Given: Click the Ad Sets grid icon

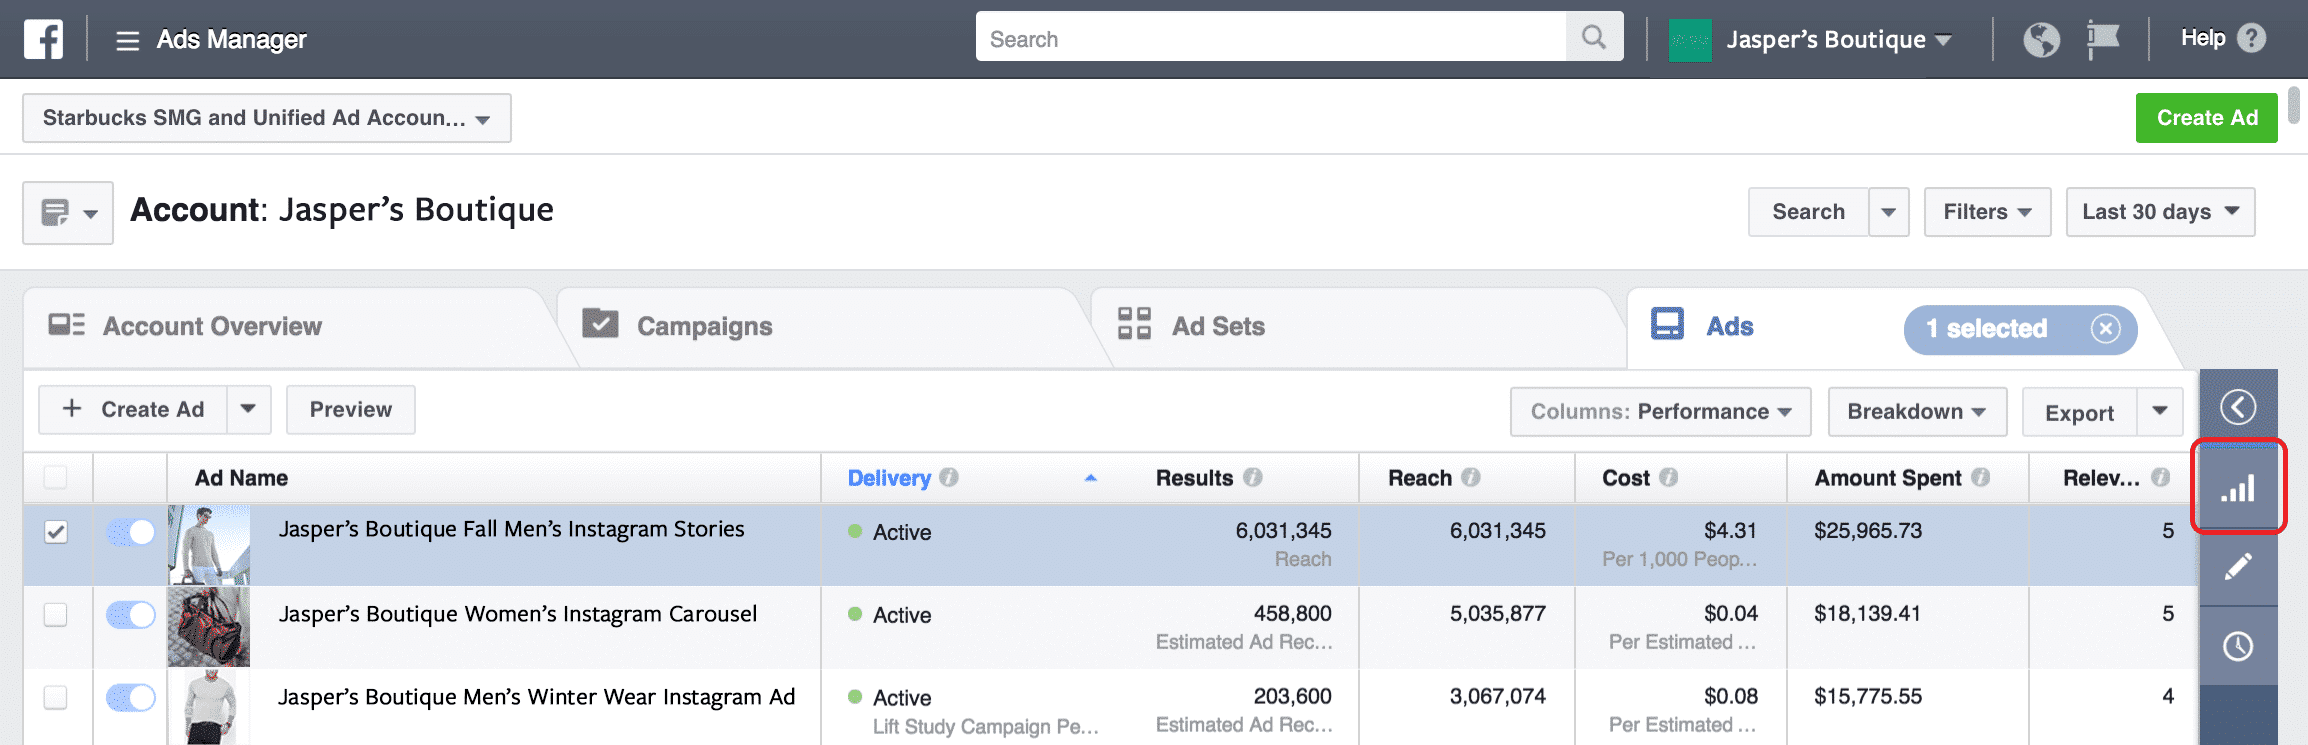Looking at the screenshot, I should click(1134, 324).
